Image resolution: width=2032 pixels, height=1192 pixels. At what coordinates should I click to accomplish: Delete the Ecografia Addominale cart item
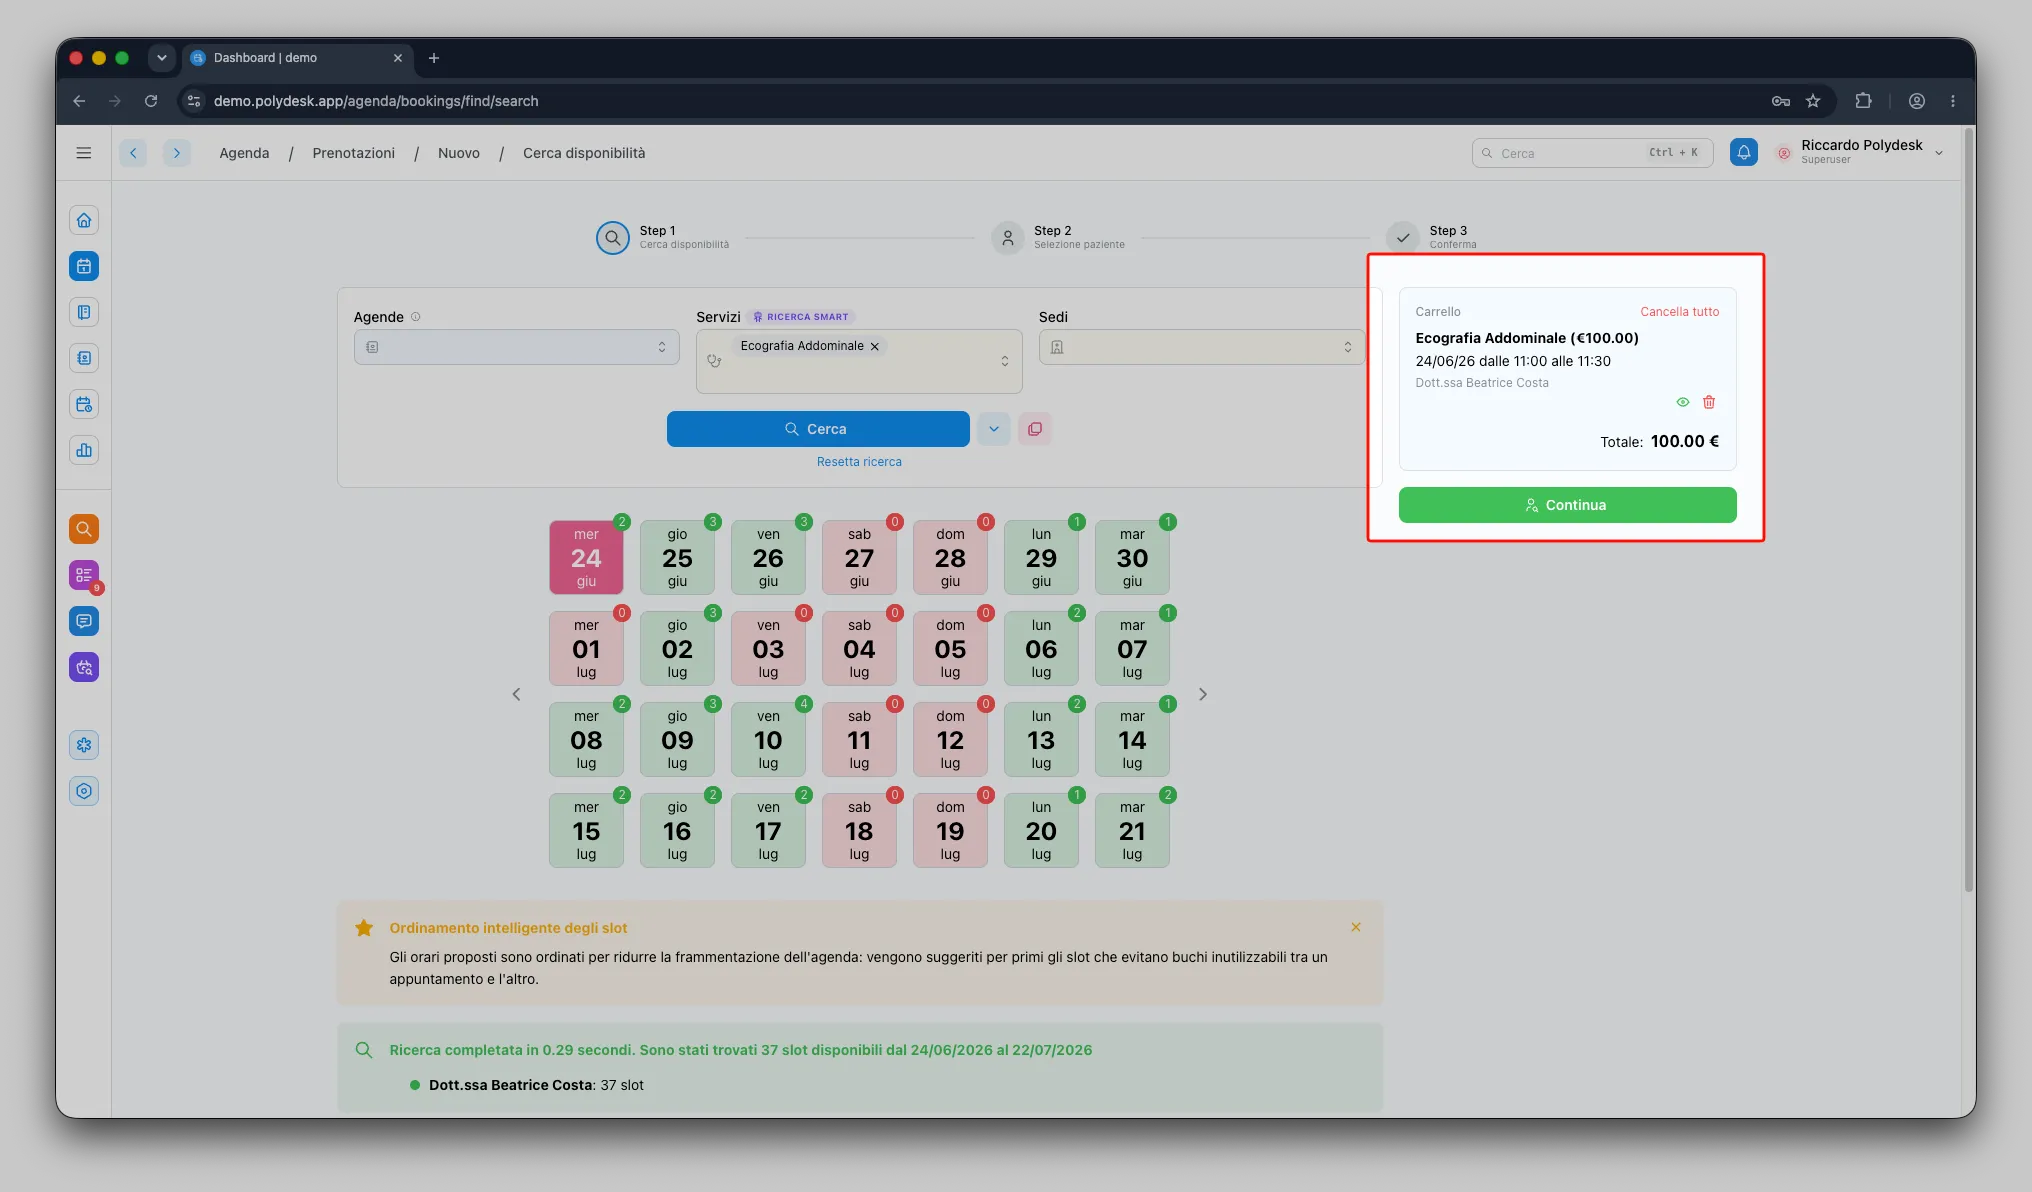(x=1709, y=402)
